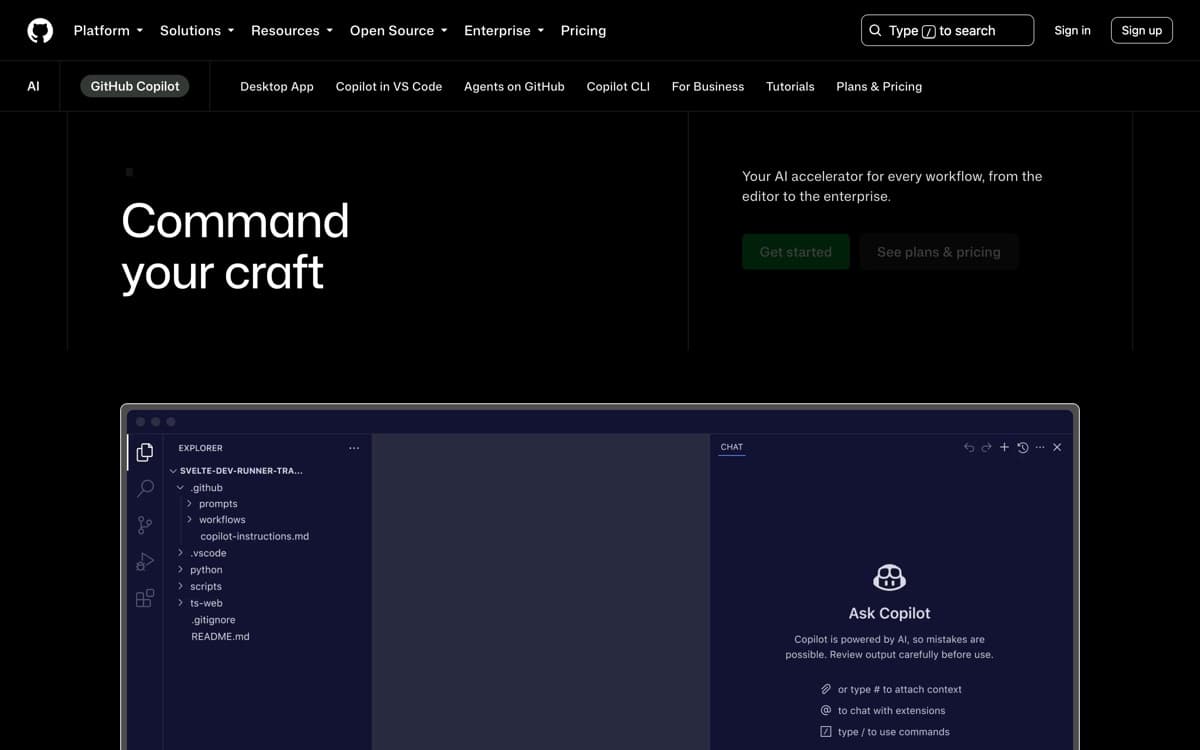This screenshot has height=750, width=1200.
Task: Open the Search magnifier in the activity bar
Action: coord(145,488)
